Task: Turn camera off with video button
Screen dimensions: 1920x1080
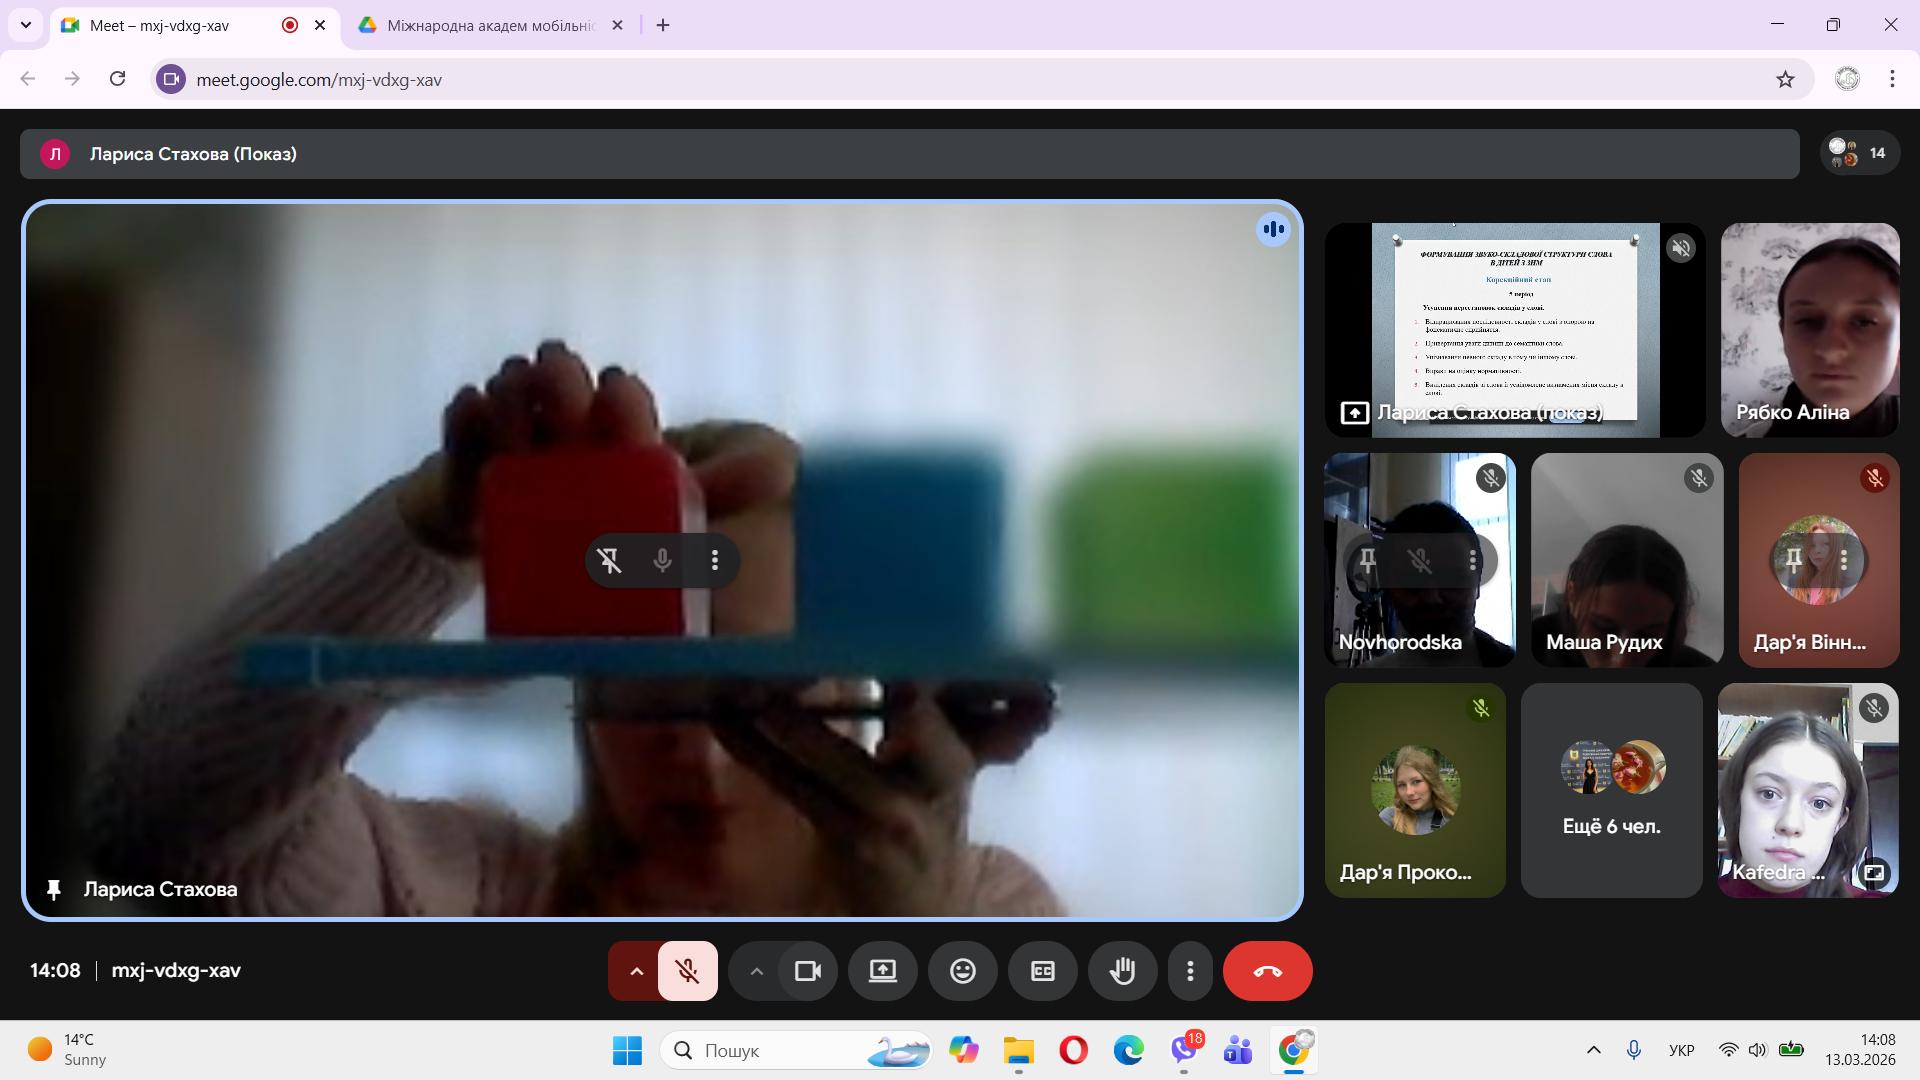Action: coord(807,971)
